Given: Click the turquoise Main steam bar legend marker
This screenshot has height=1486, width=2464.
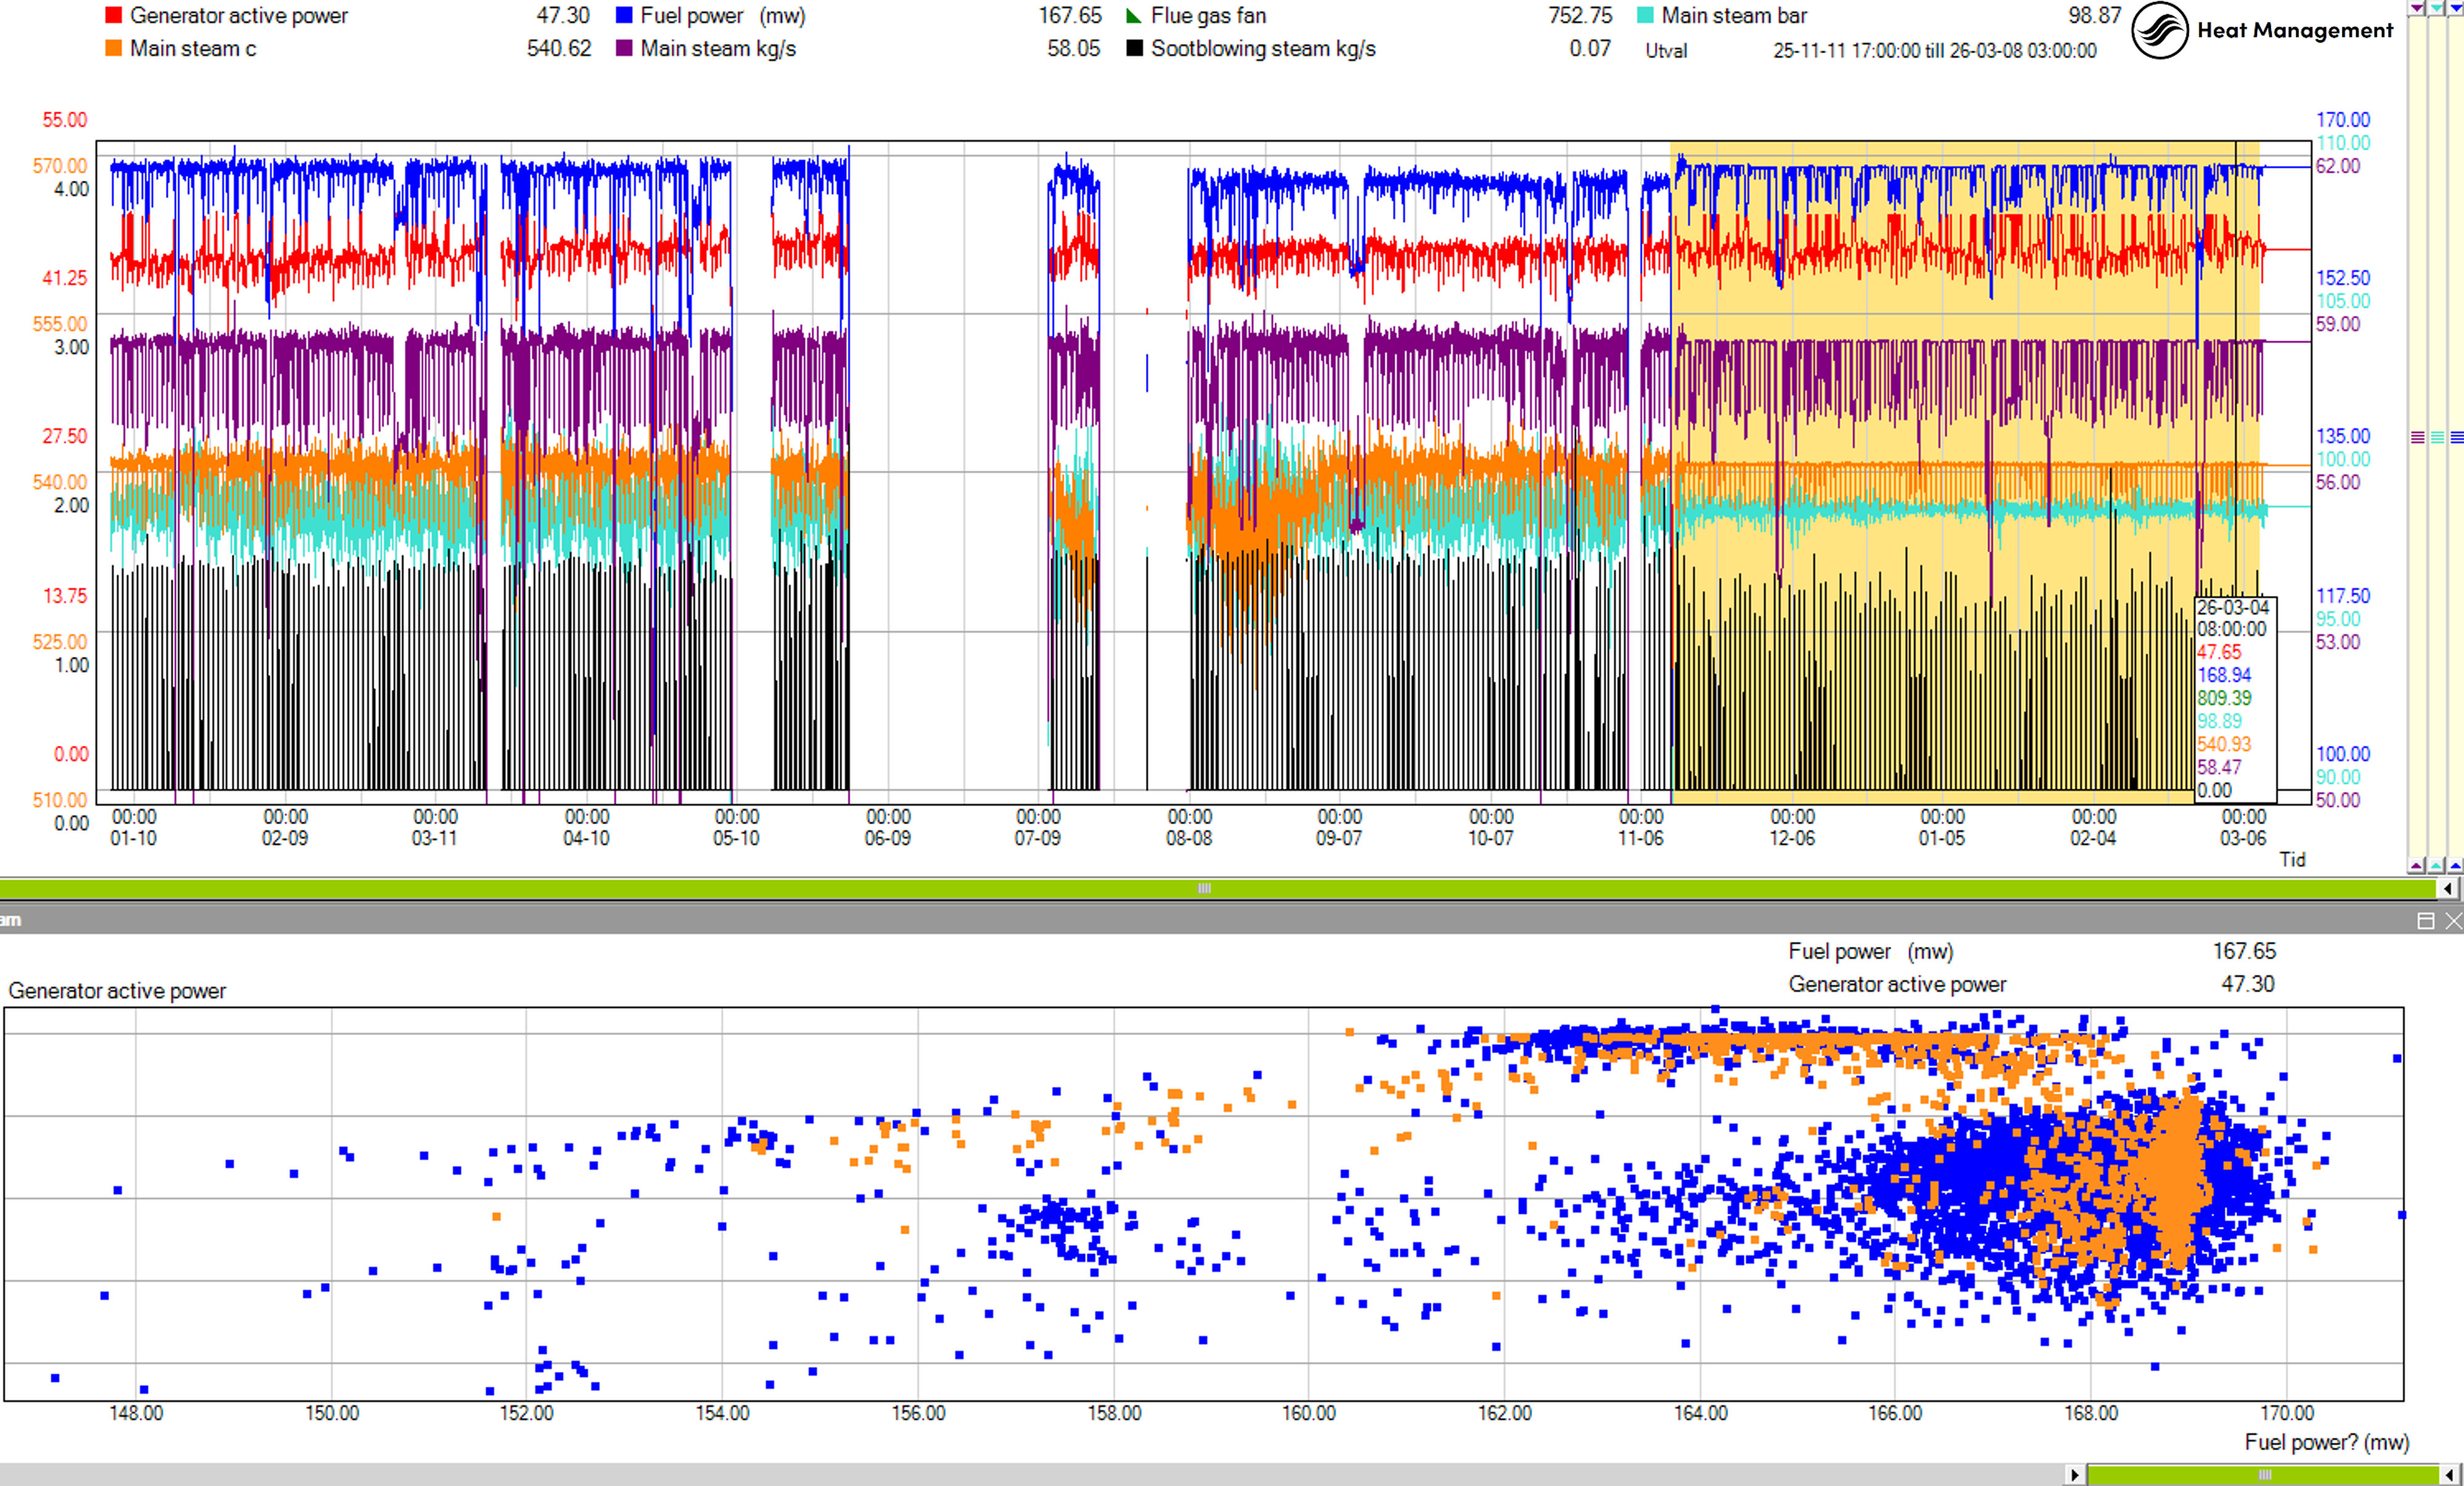Looking at the screenshot, I should click(x=1645, y=16).
